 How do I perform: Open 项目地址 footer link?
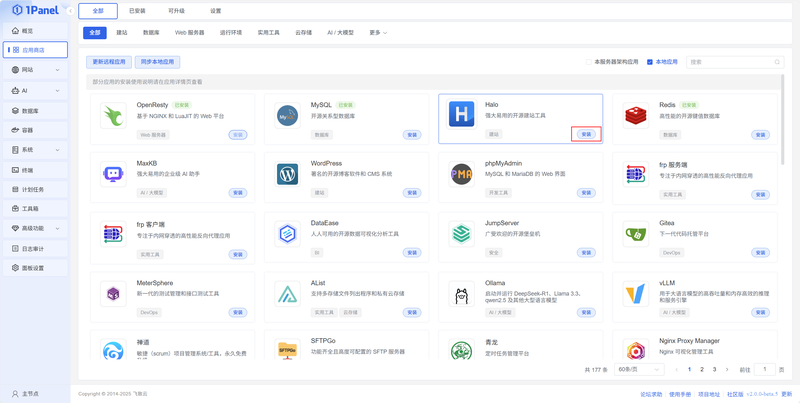coord(709,394)
